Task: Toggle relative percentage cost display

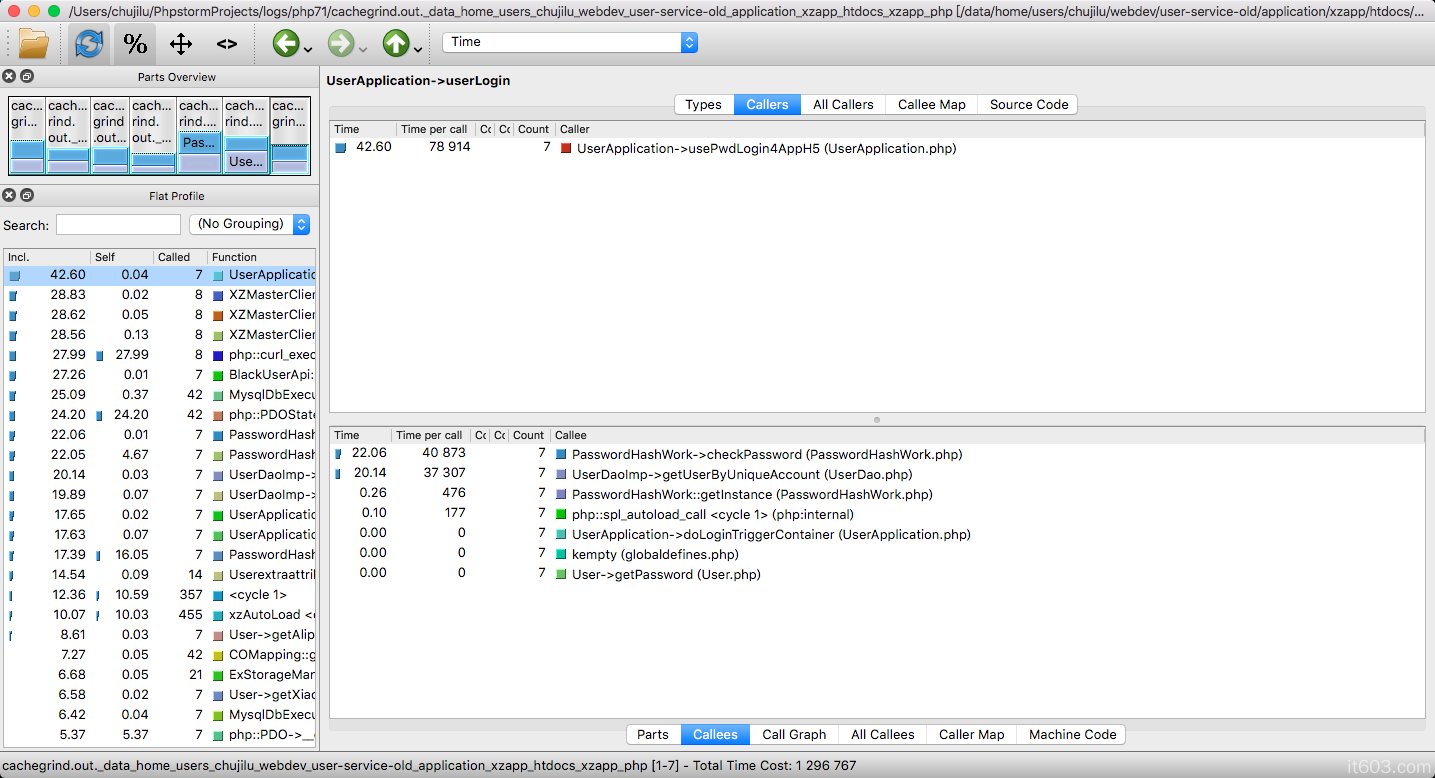Action: coord(135,43)
